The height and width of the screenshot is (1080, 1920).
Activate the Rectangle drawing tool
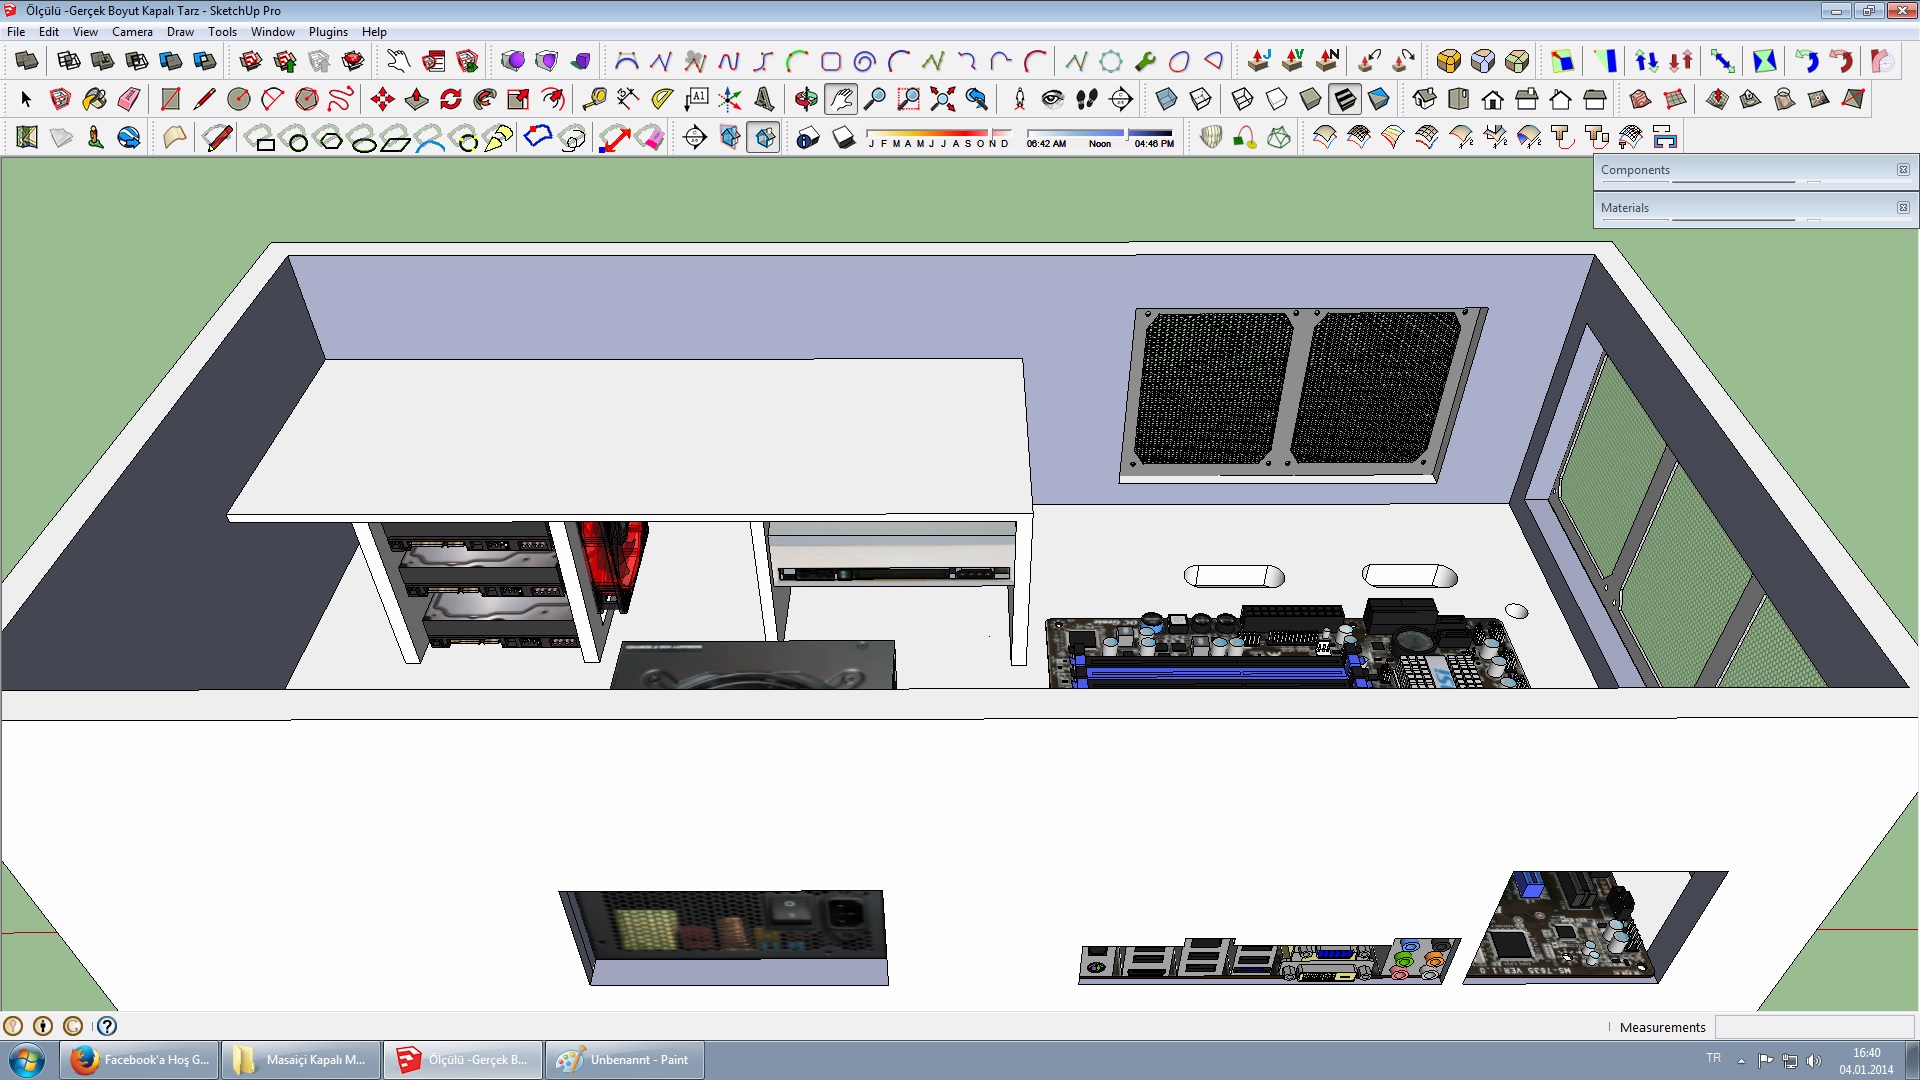tap(171, 99)
